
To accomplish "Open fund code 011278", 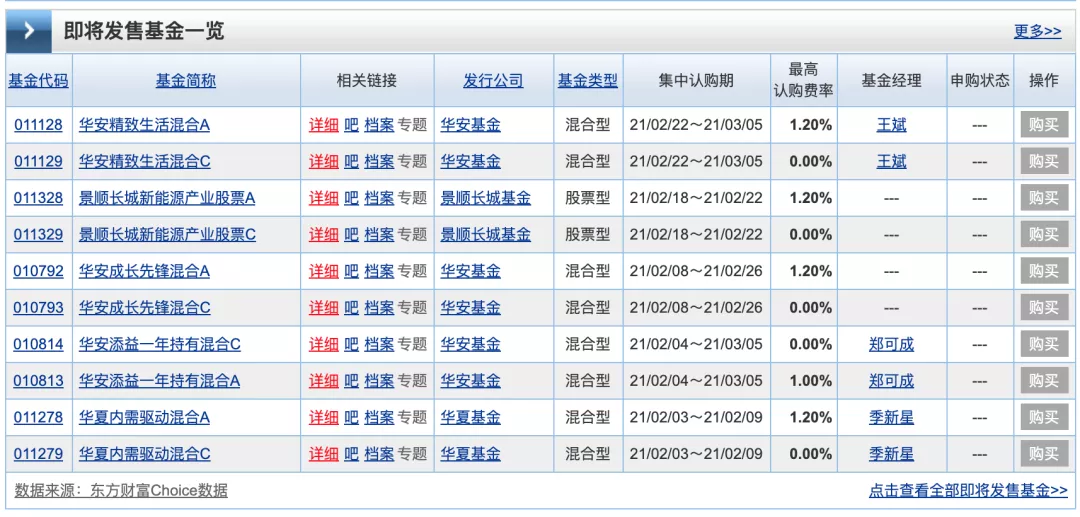I will pyautogui.click(x=38, y=417).
